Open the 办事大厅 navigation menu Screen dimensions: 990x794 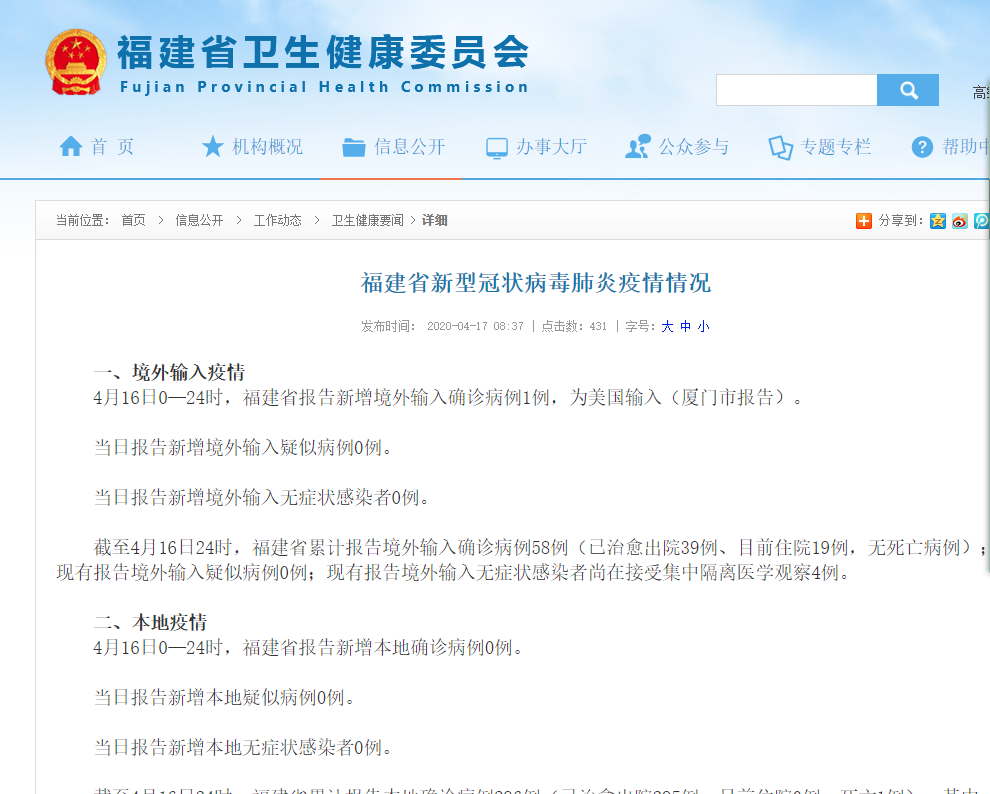click(x=536, y=147)
